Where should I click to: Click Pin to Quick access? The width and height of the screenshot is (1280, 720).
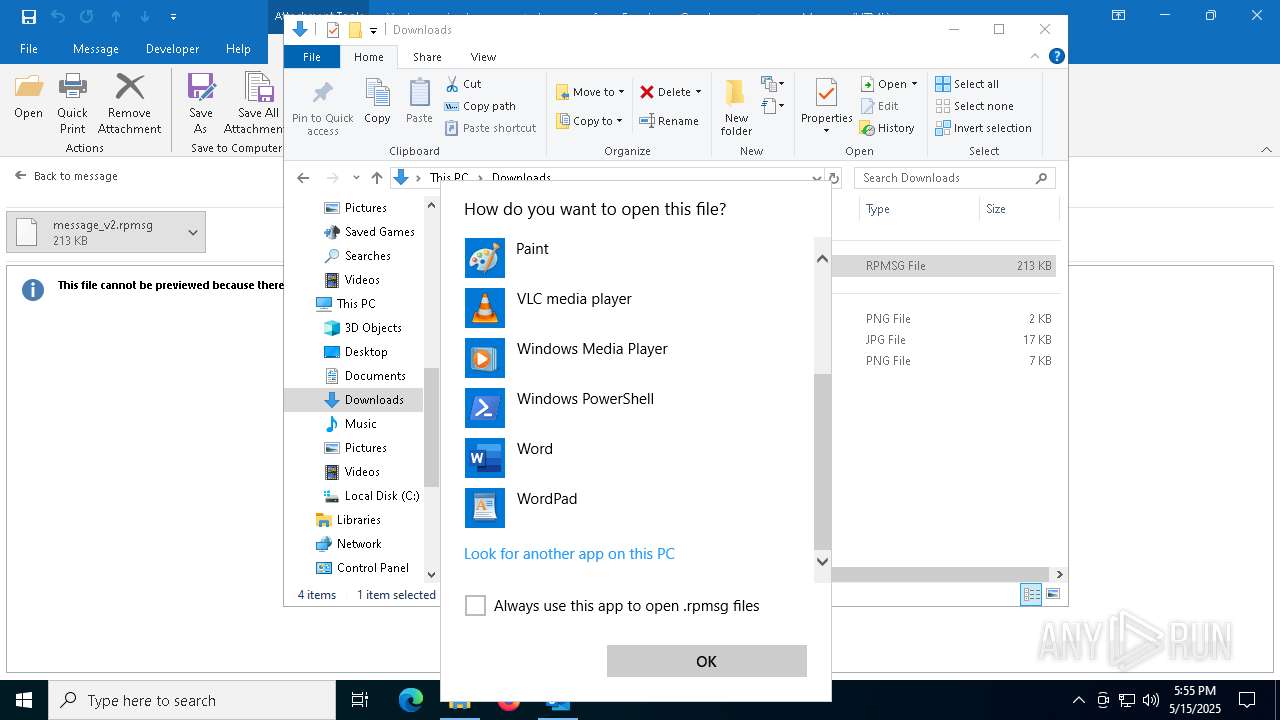(322, 108)
